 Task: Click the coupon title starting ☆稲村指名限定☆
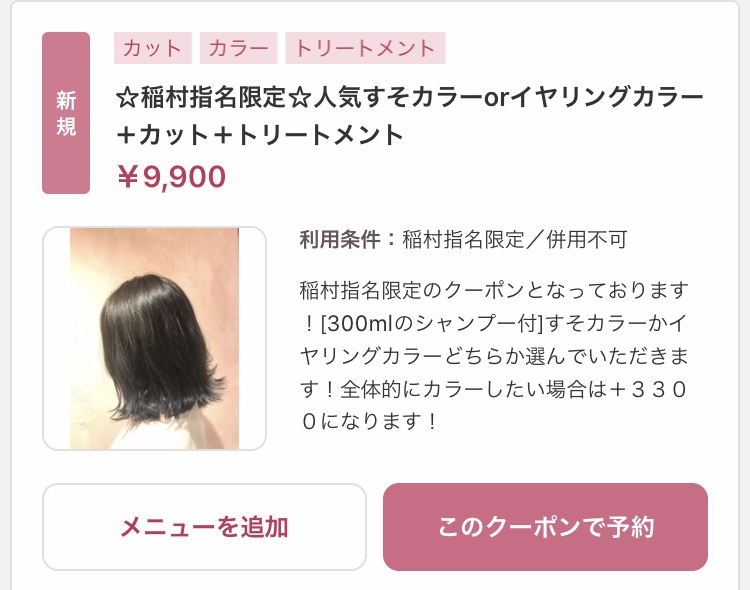(x=409, y=115)
